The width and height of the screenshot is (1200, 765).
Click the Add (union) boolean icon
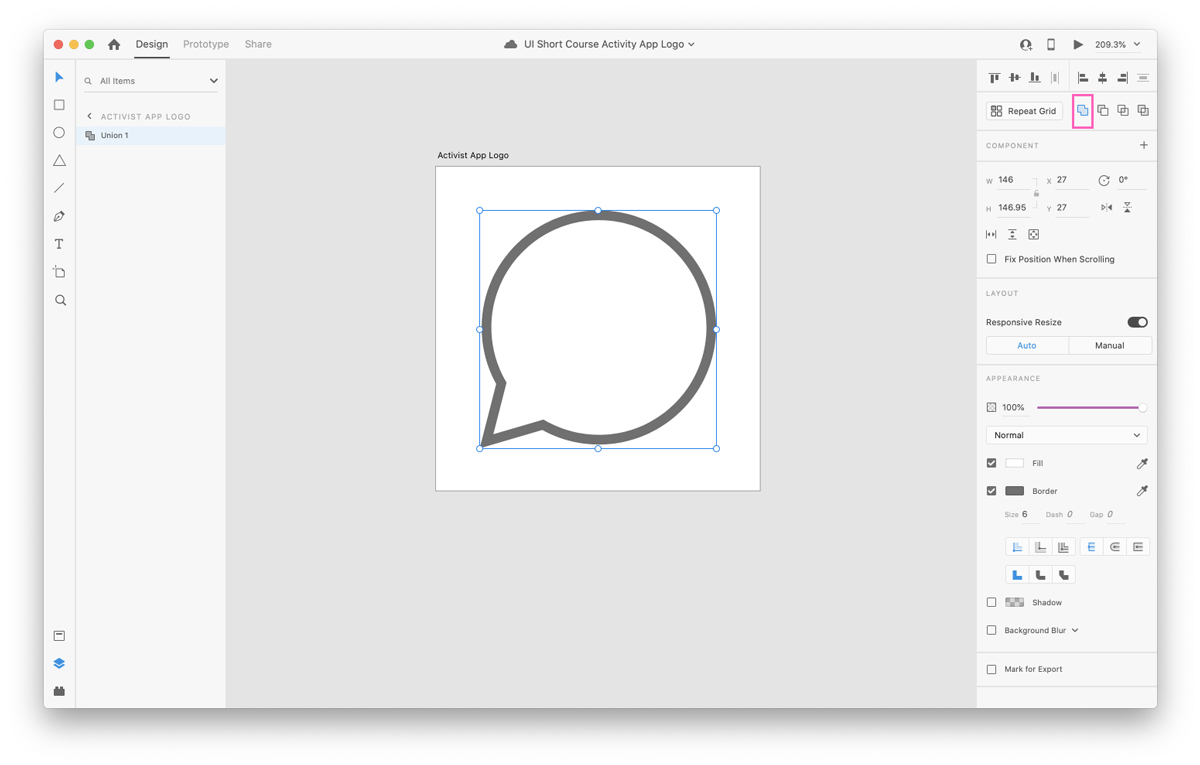[1082, 111]
